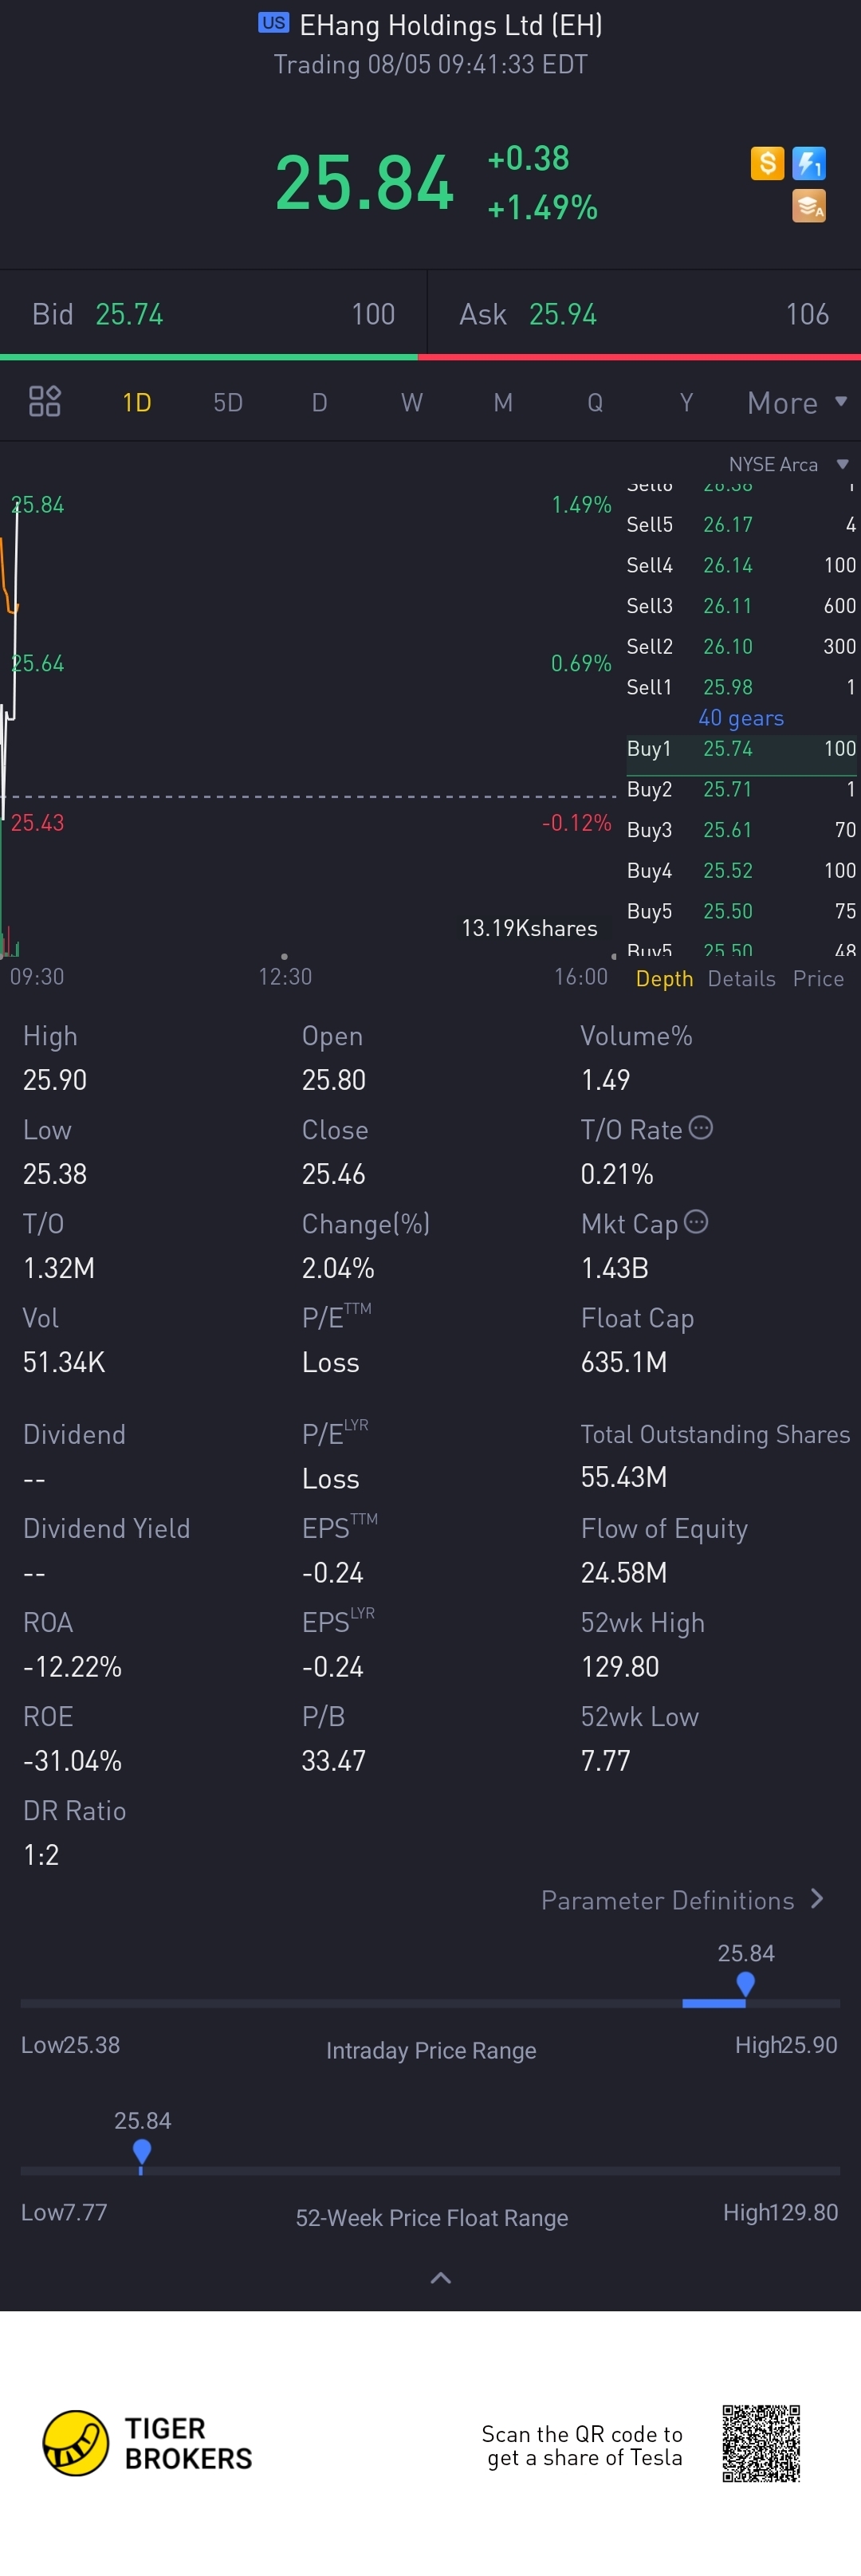Select the Depth tab

664,979
